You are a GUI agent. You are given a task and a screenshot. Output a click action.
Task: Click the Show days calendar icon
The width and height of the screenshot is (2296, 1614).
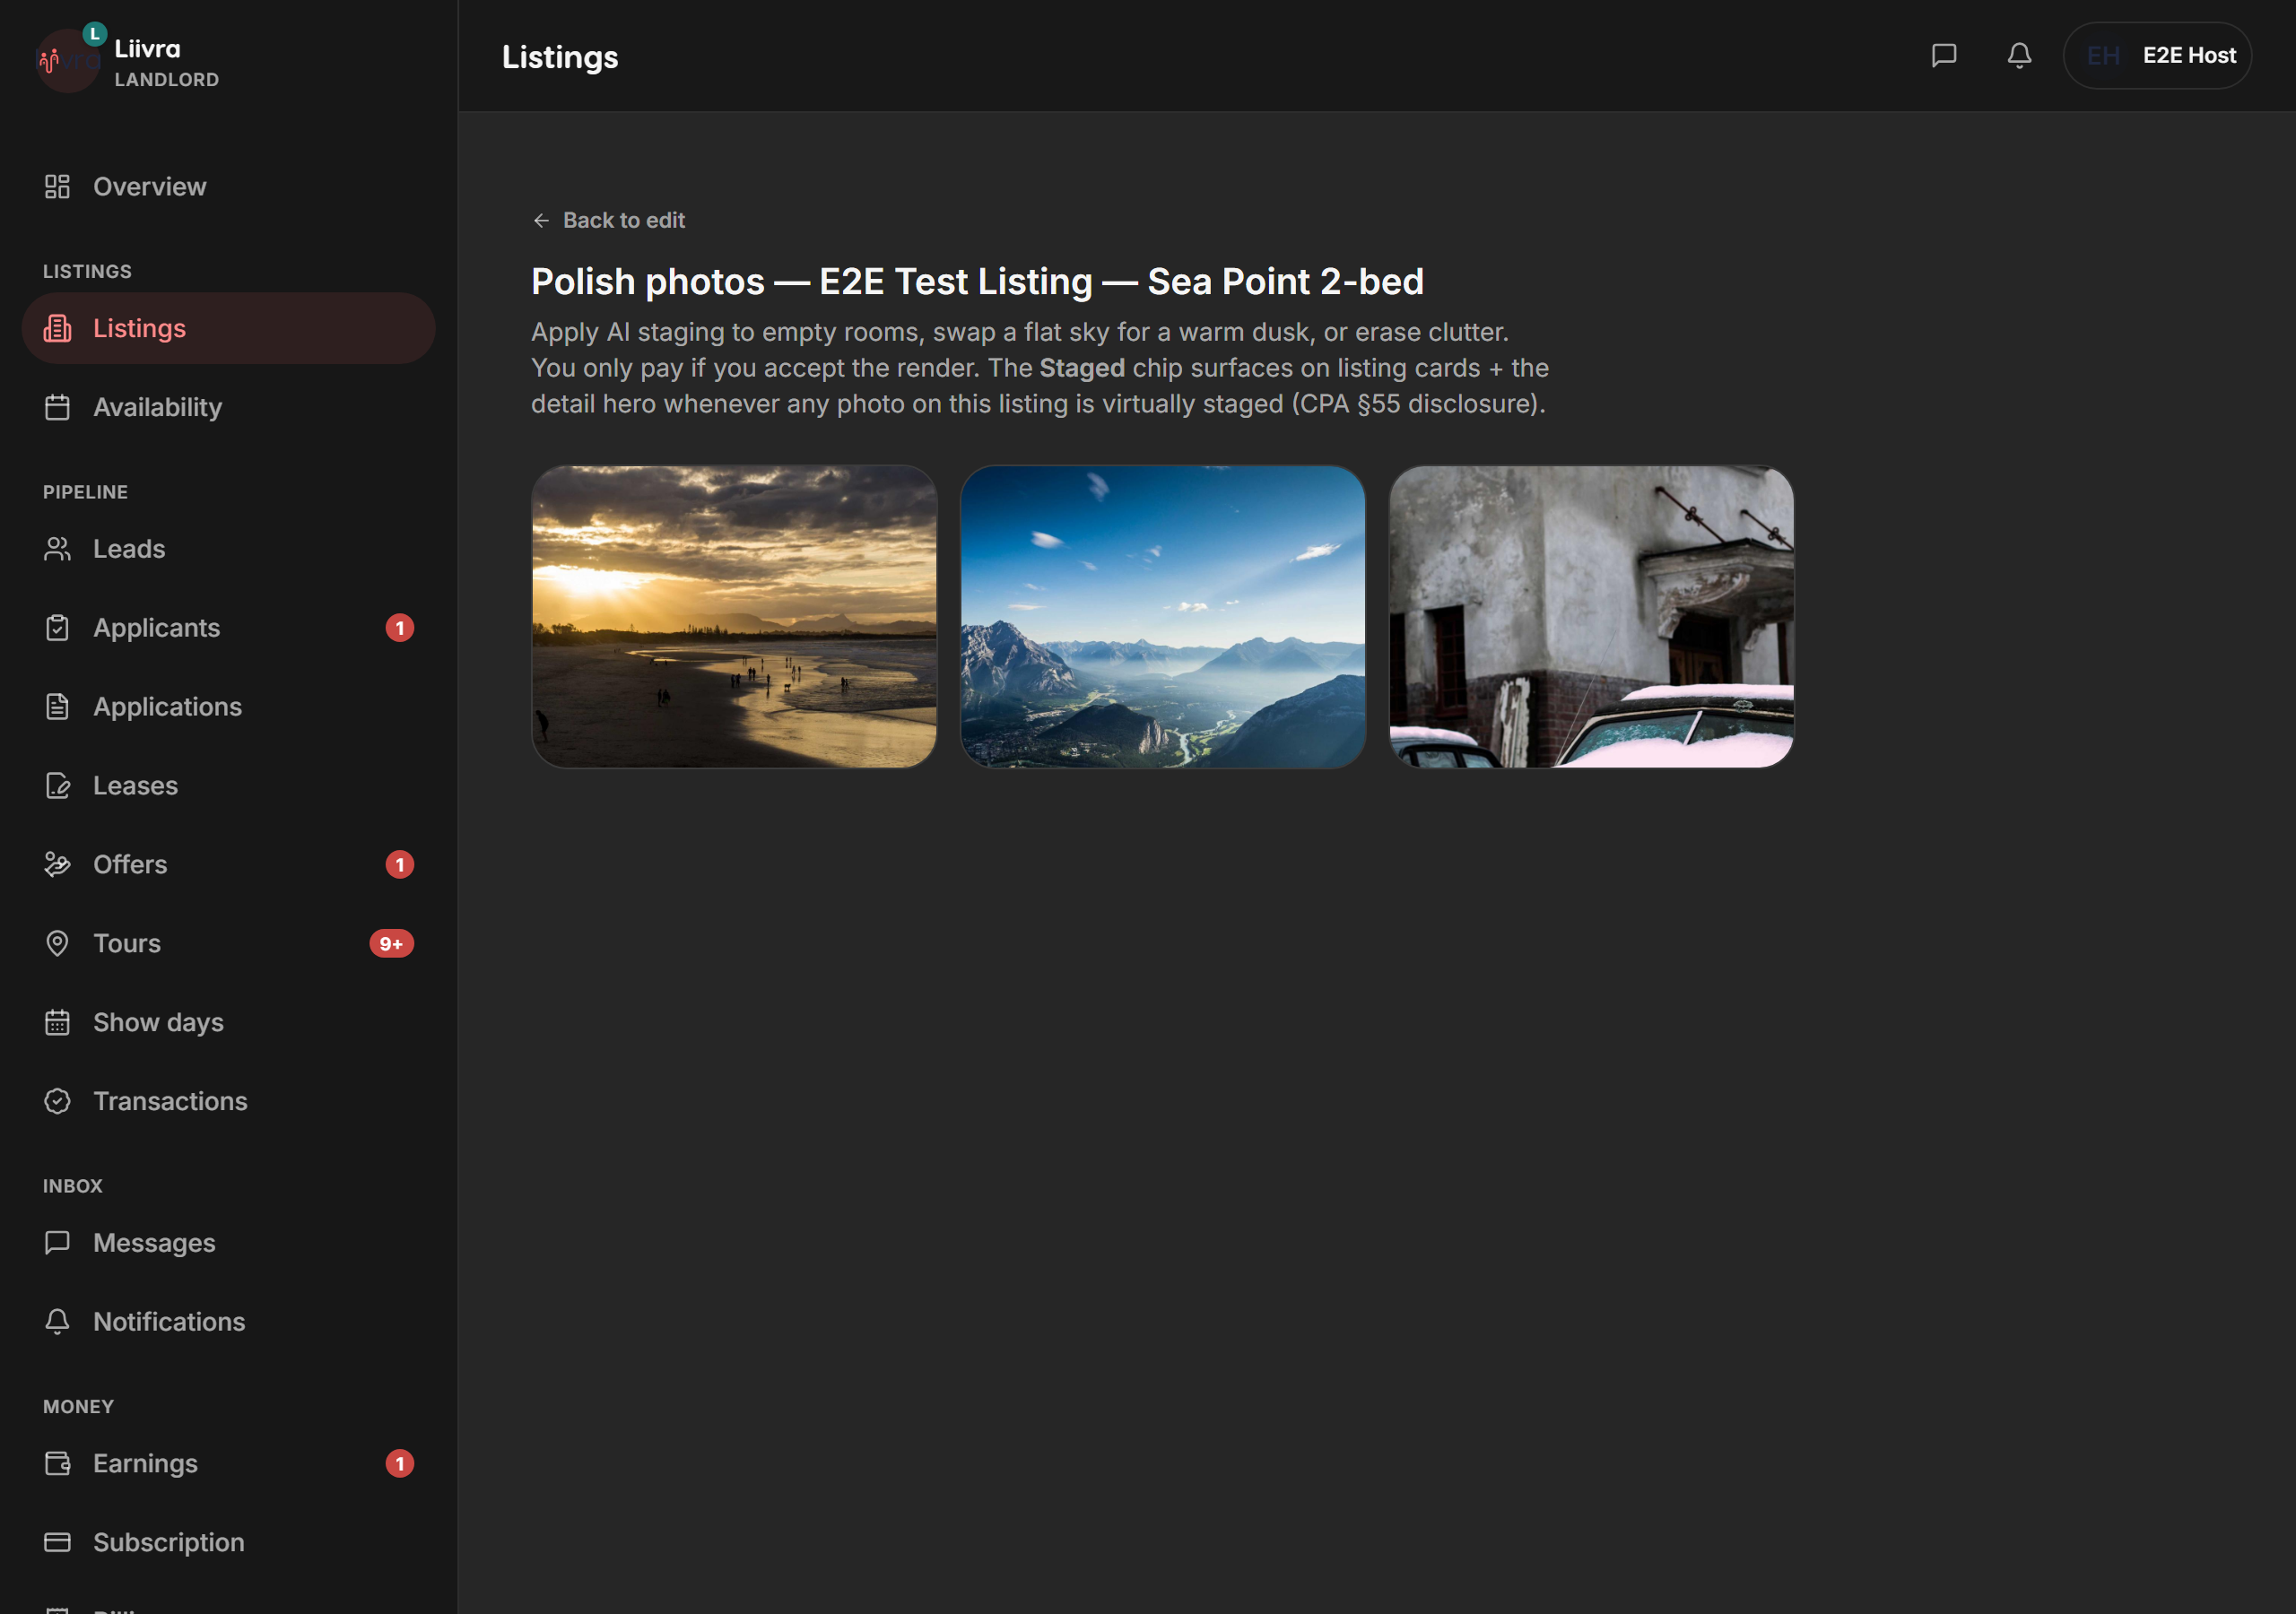coord(57,1023)
